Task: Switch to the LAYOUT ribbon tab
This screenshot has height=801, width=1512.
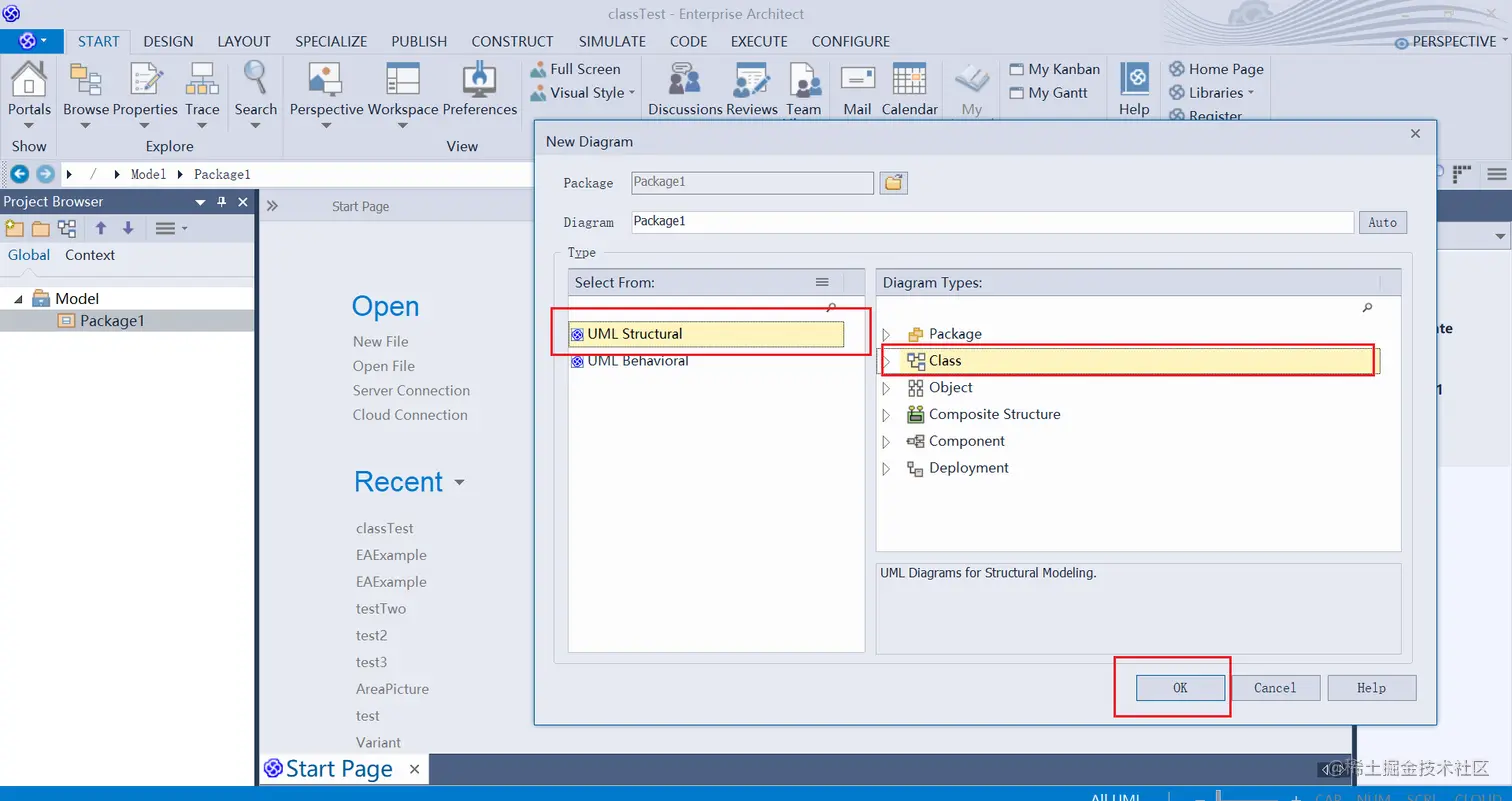Action: [244, 42]
